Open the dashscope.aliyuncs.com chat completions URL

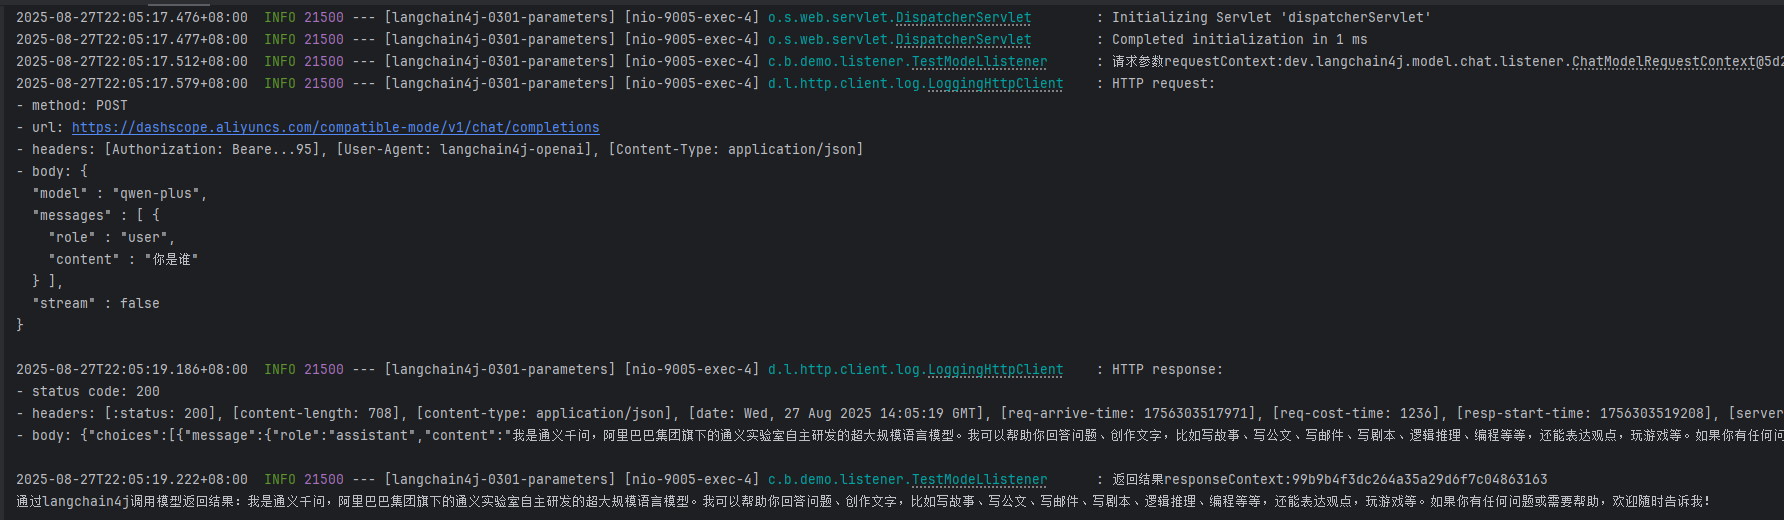coord(336,127)
